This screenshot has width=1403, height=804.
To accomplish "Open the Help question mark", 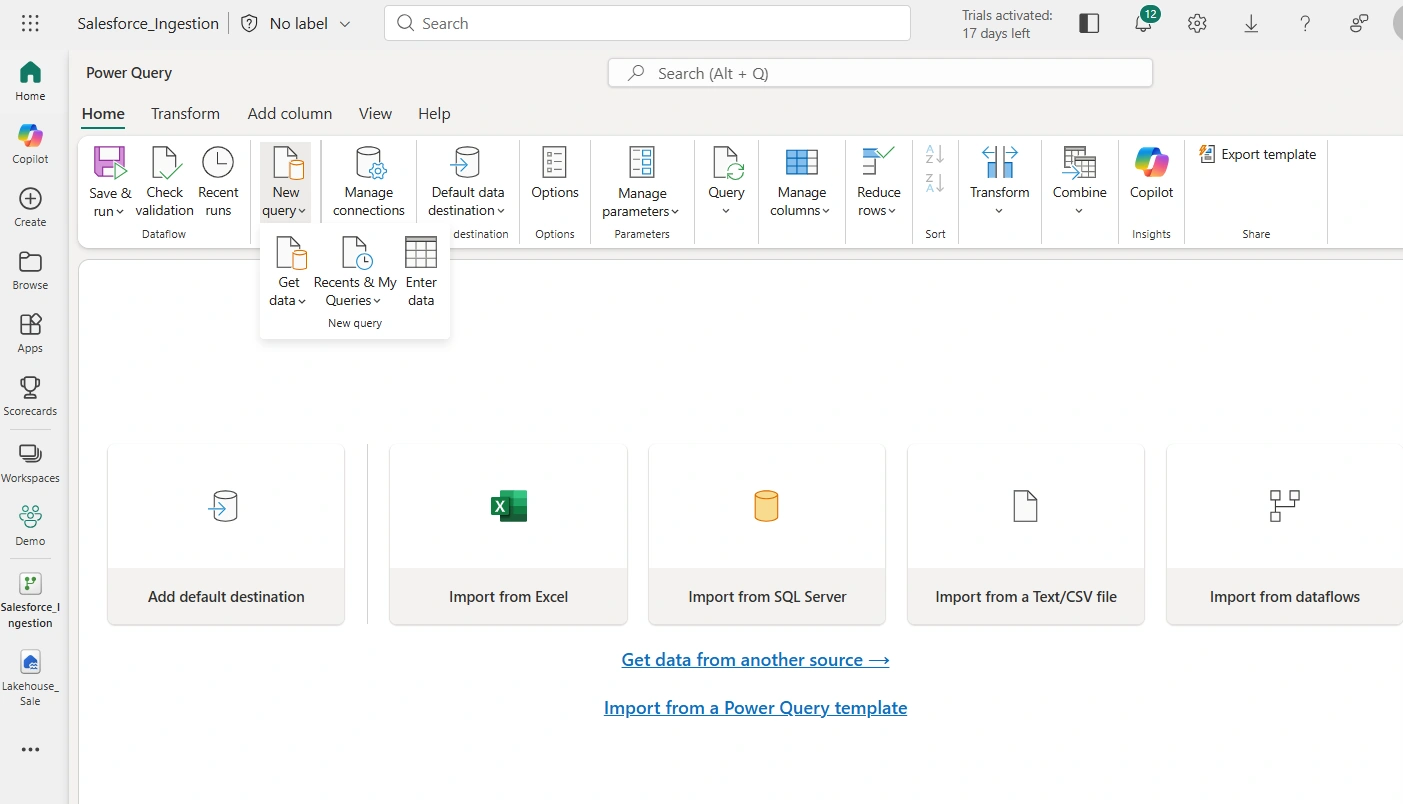I will [1305, 23].
